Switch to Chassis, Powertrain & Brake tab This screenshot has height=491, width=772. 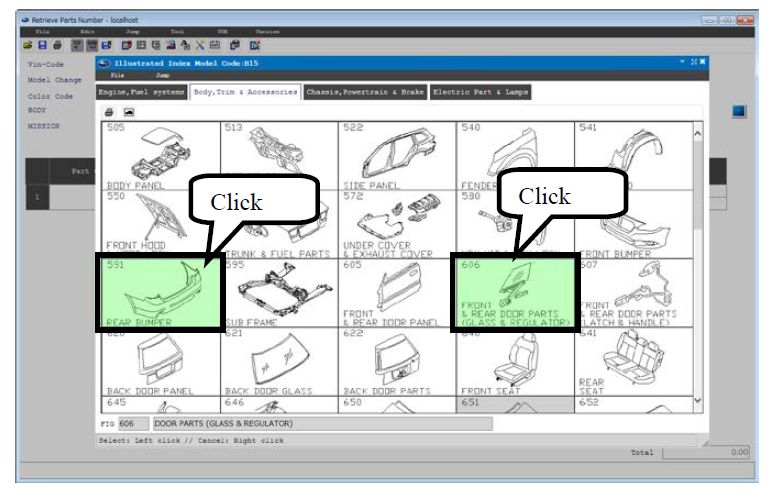[x=365, y=92]
